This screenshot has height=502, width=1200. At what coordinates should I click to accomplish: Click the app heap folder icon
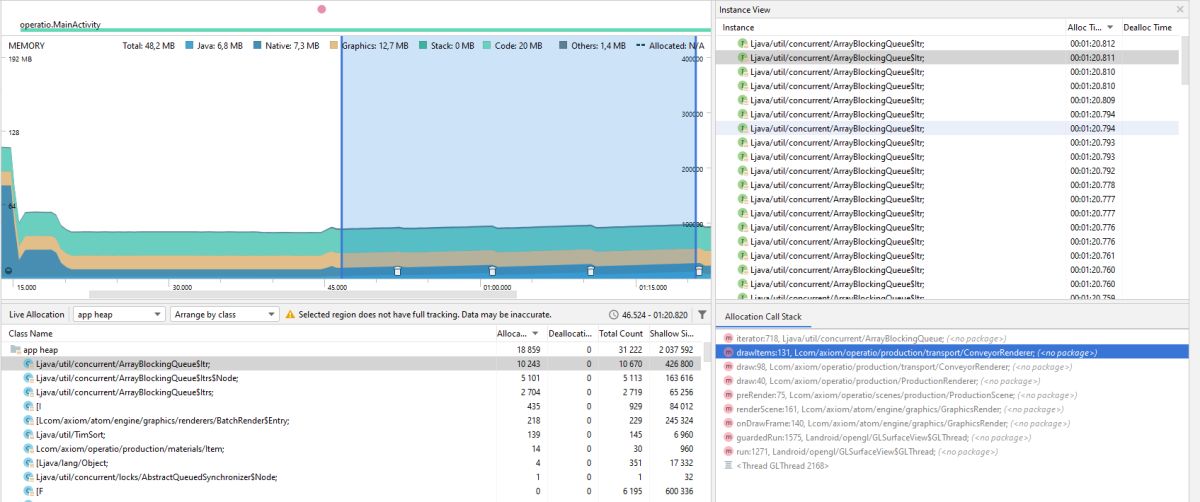pos(15,349)
